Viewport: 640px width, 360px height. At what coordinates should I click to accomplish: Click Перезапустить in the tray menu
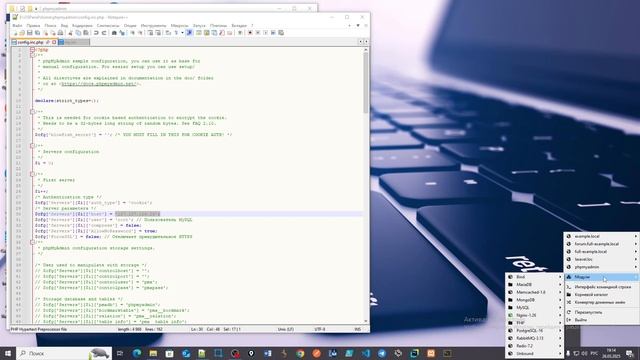pyautogui.click(x=601, y=312)
